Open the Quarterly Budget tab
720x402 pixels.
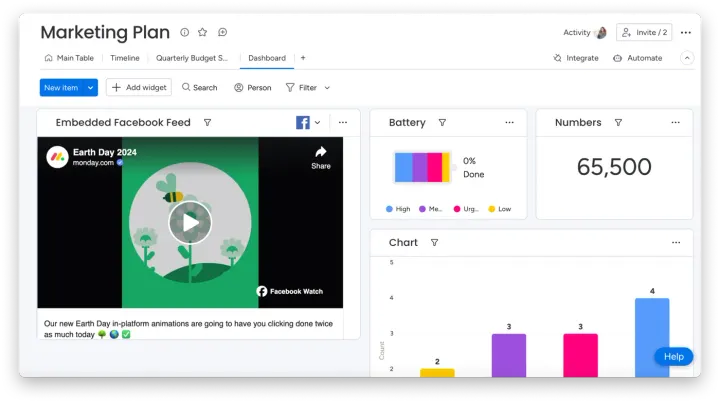pos(192,58)
